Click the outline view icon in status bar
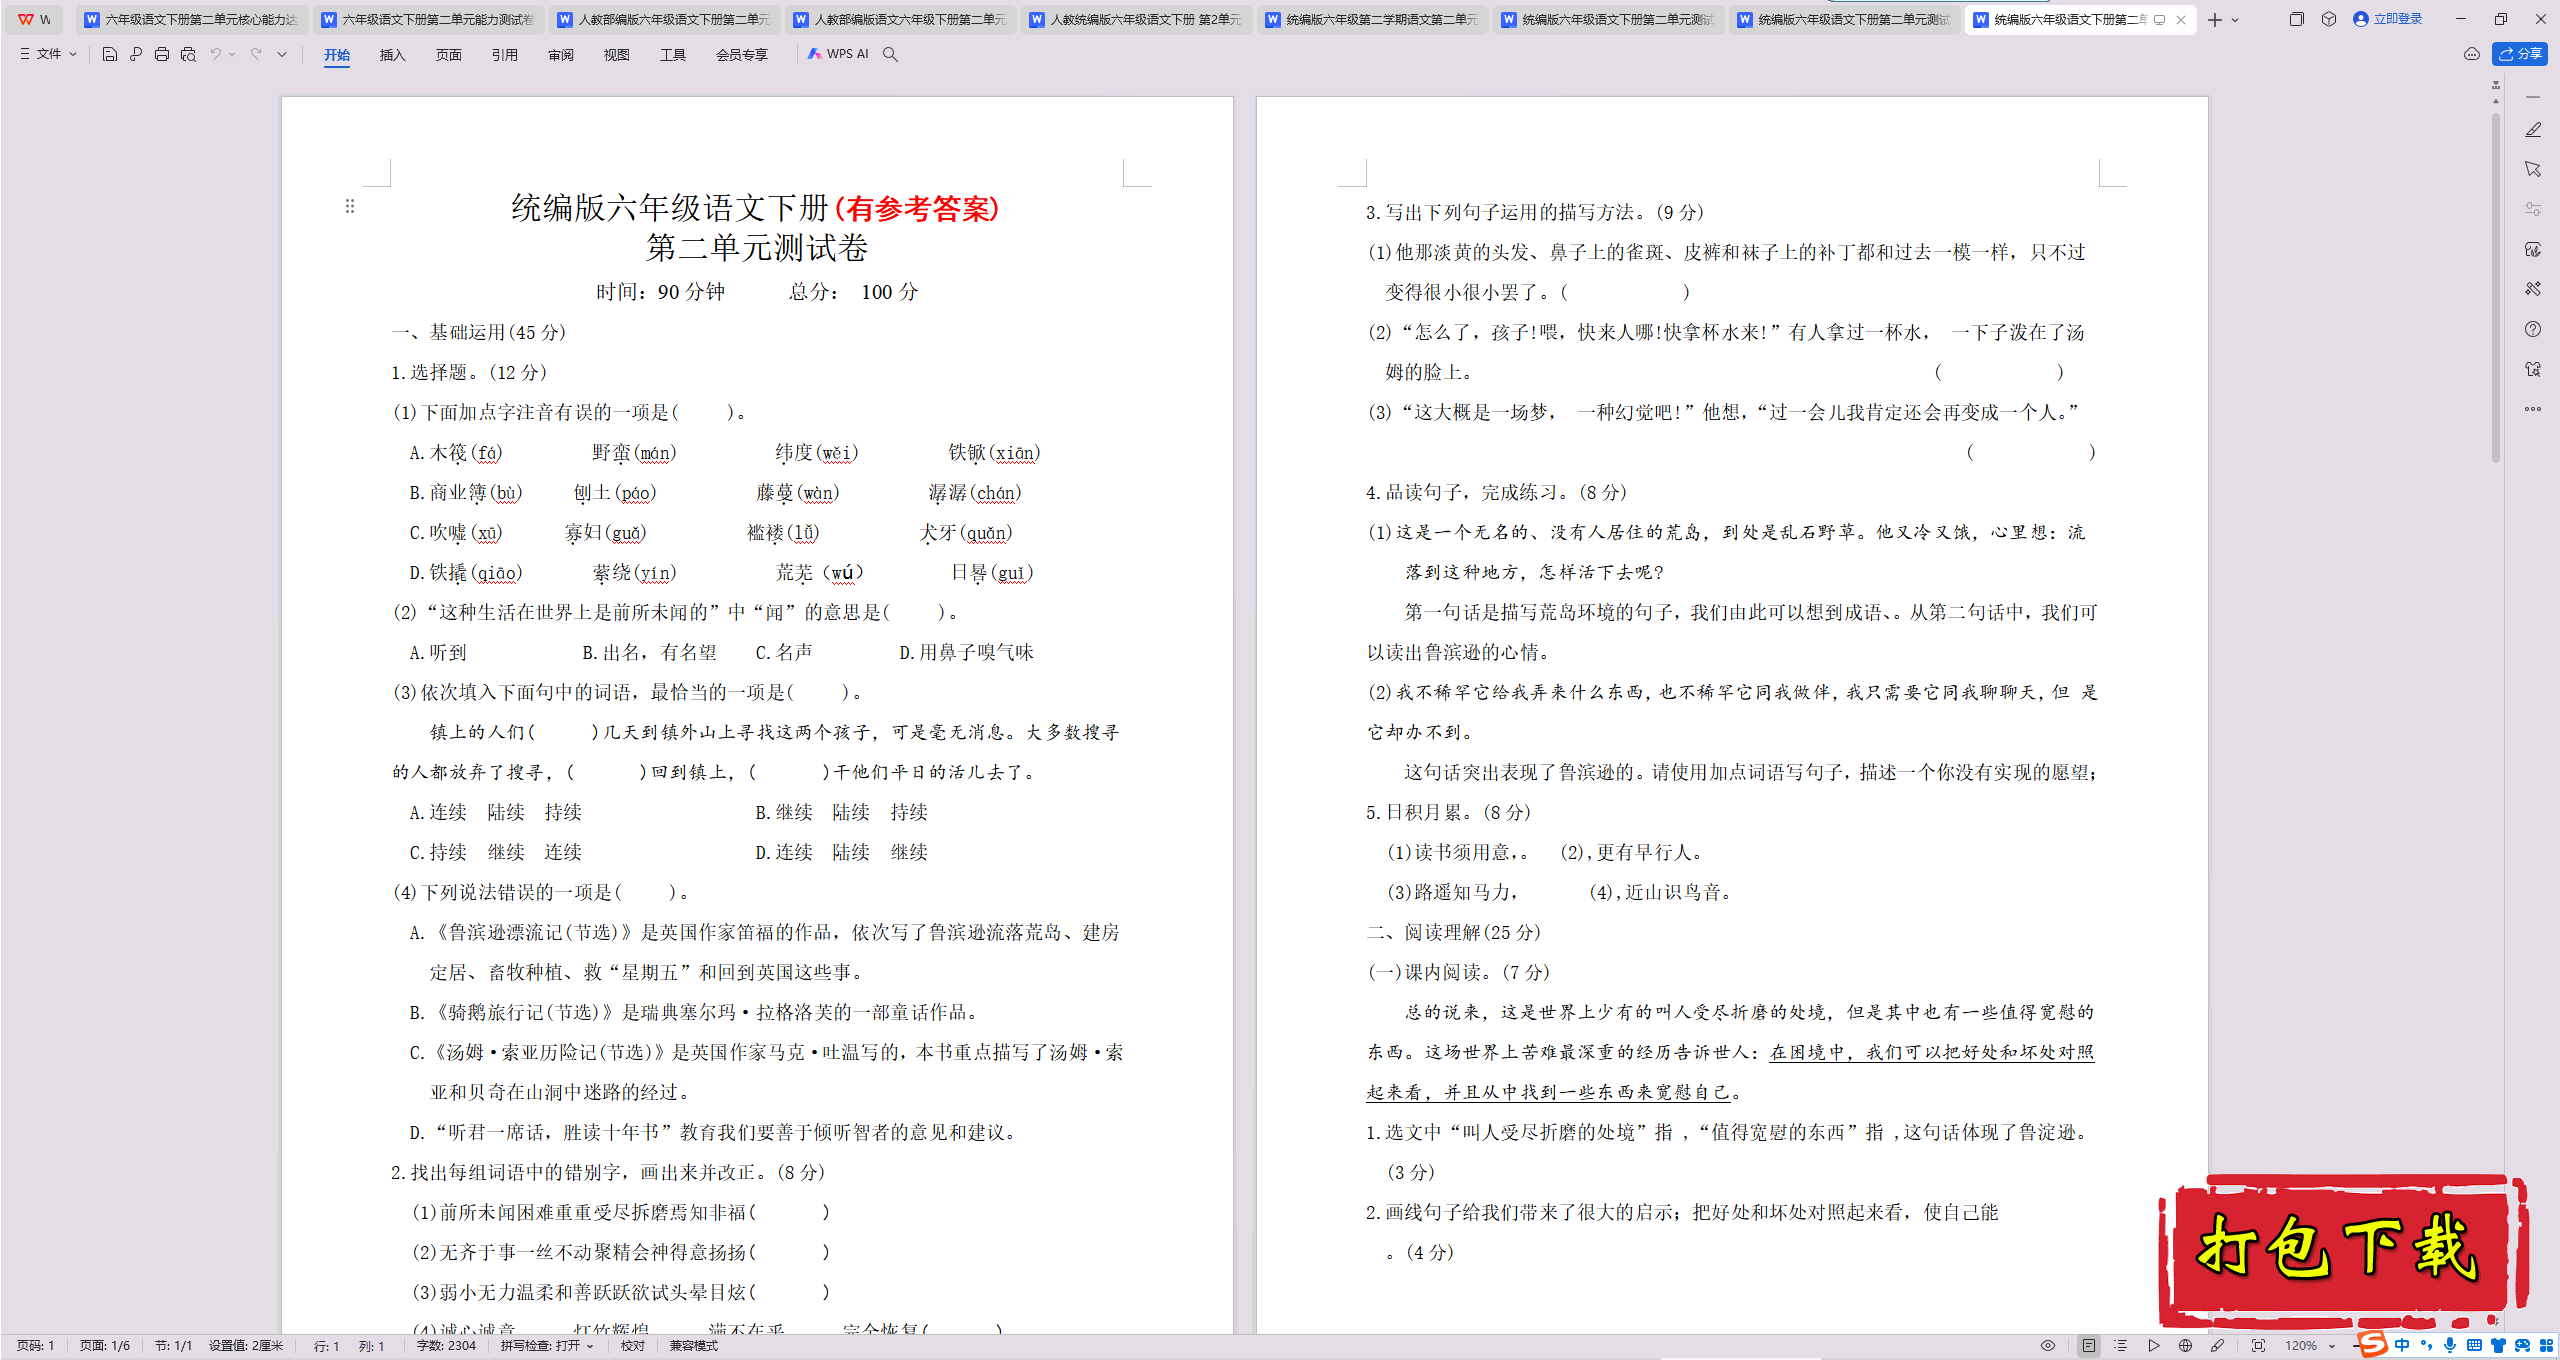The height and width of the screenshot is (1360, 2560). [x=2120, y=1346]
